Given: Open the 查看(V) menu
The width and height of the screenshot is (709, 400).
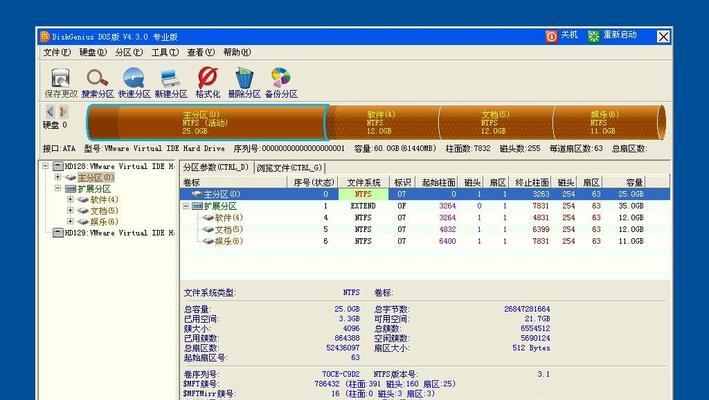Looking at the screenshot, I should 201,52.
